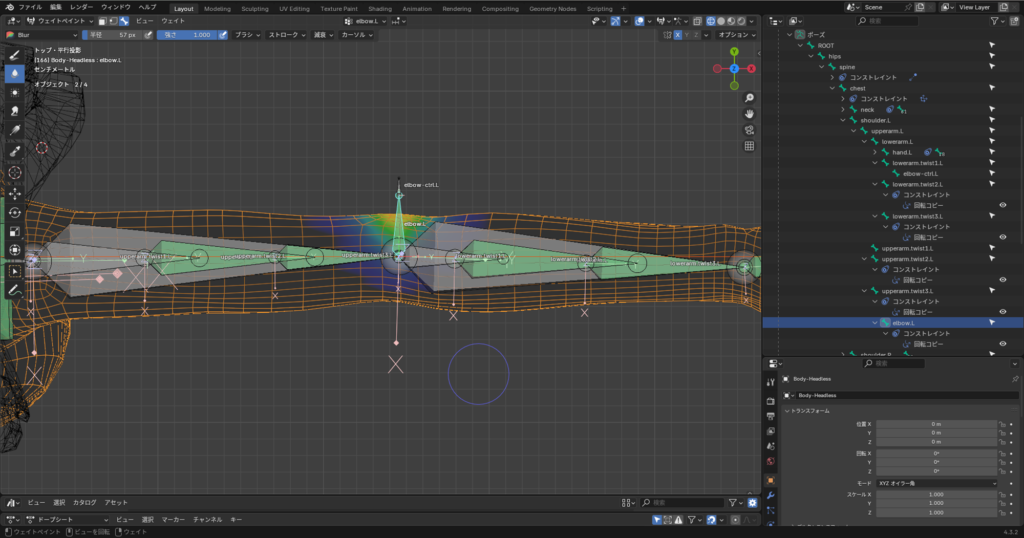The image size is (1024, 538).
Task: Select the Annotate pencil tool
Action: (x=14, y=290)
